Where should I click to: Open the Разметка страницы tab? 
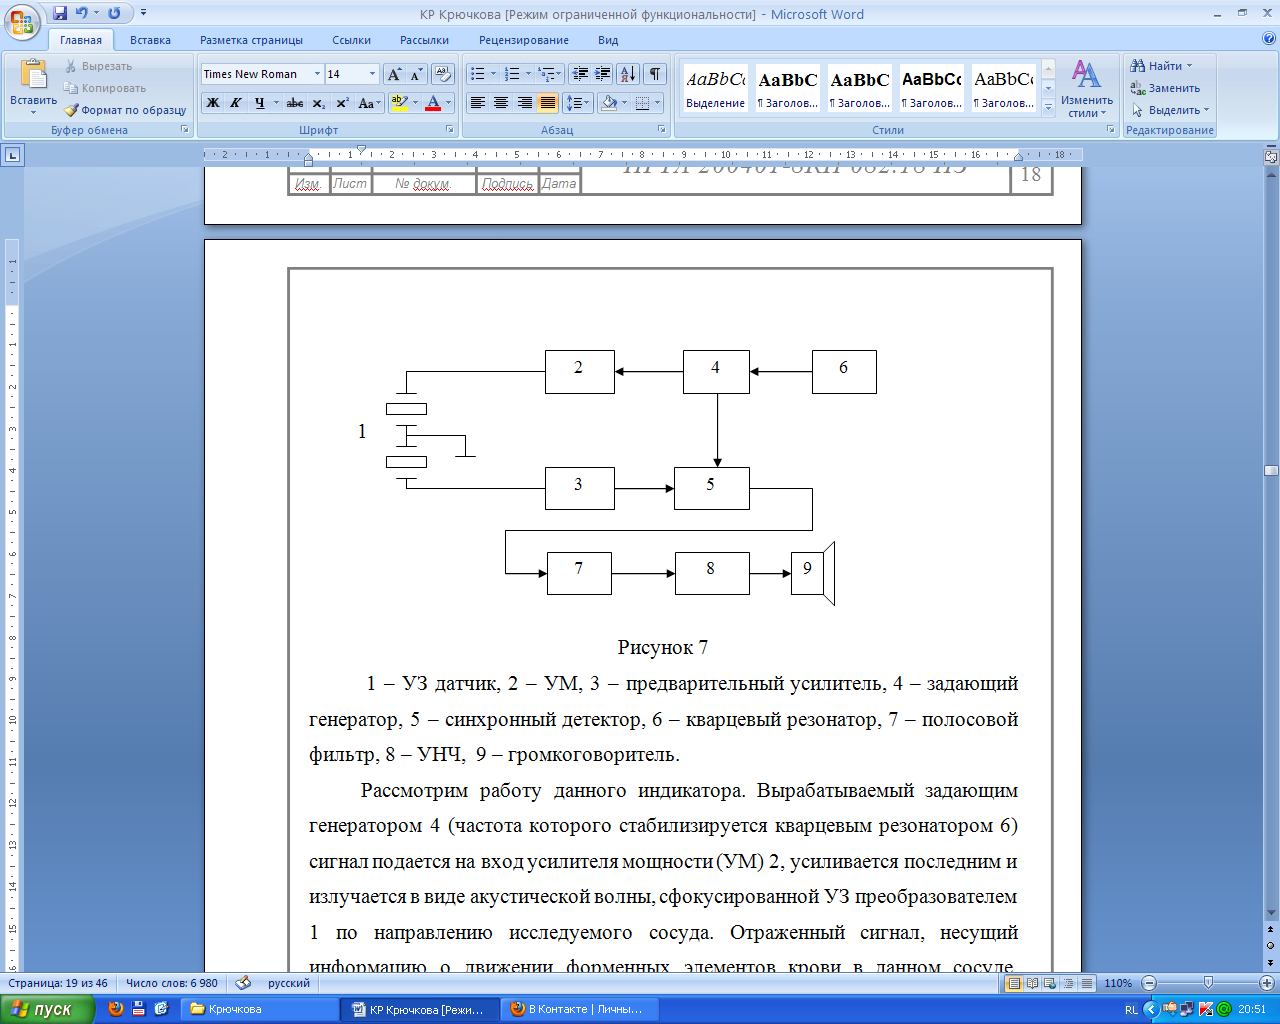251,40
